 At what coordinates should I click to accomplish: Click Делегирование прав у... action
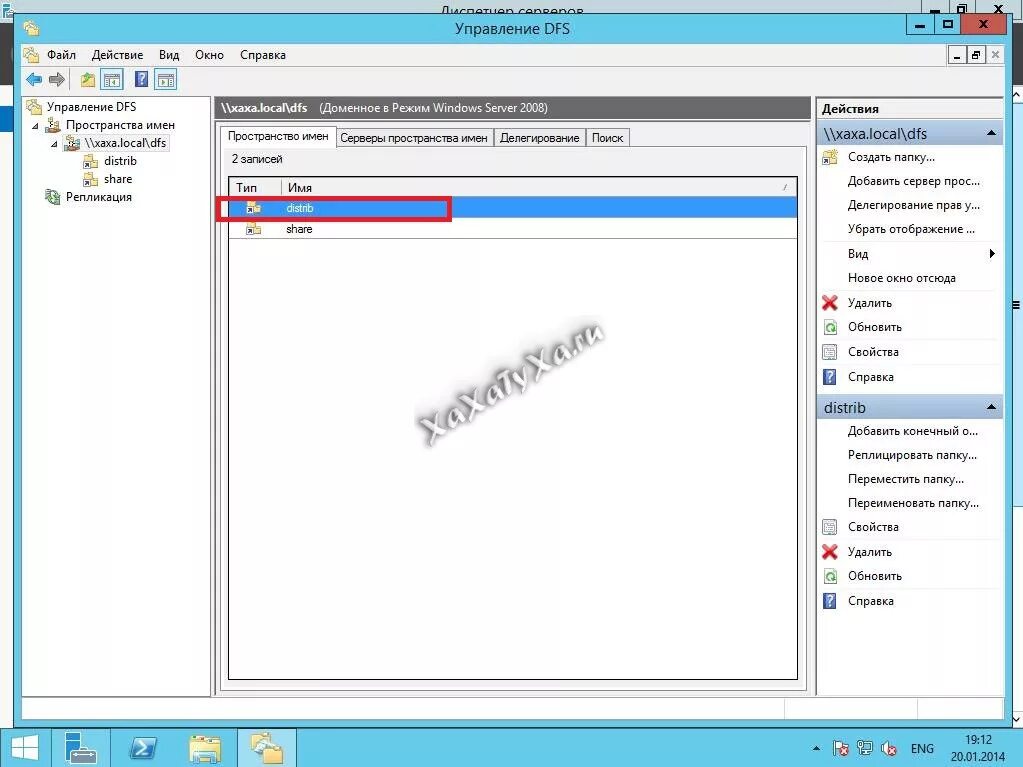(913, 205)
